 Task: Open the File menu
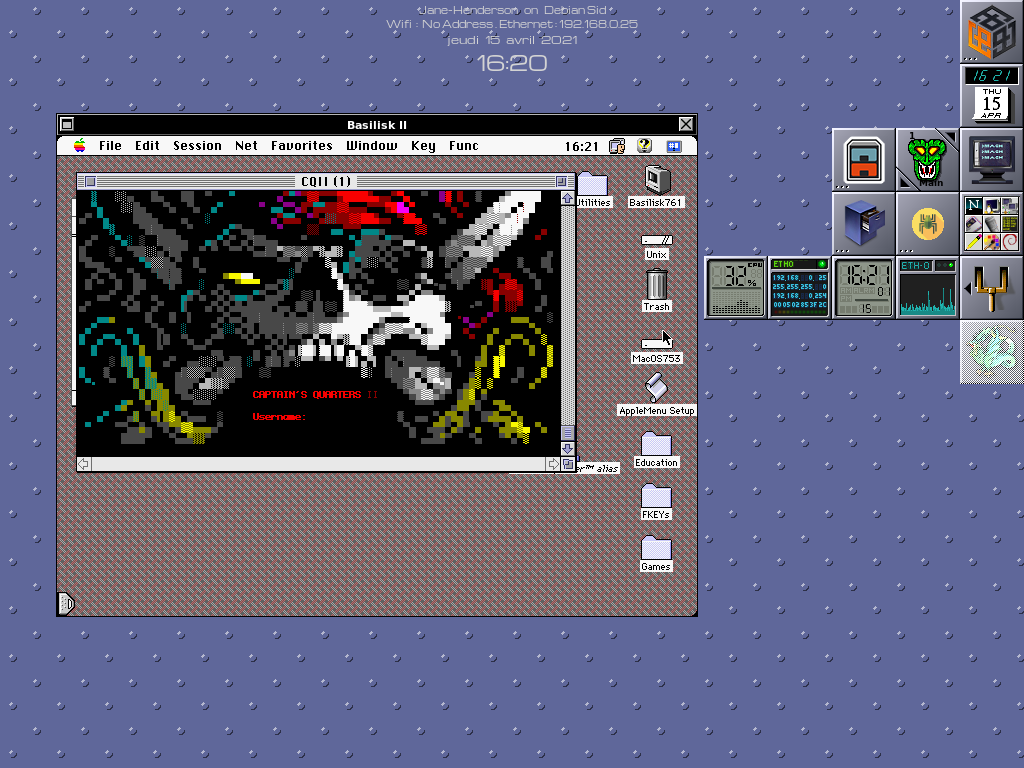110,146
